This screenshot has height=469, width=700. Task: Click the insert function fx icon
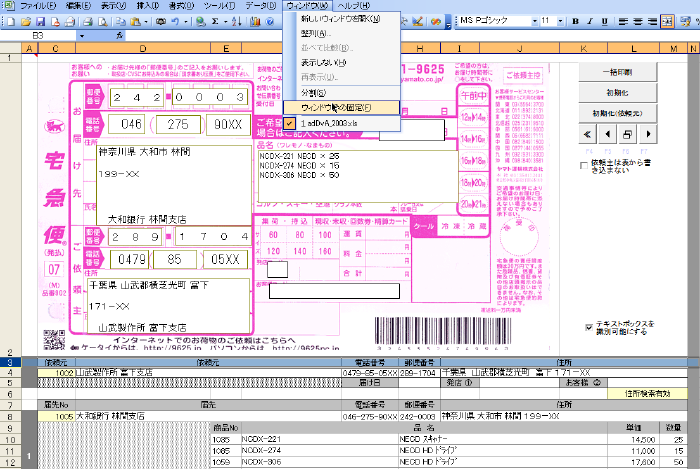tap(120, 36)
